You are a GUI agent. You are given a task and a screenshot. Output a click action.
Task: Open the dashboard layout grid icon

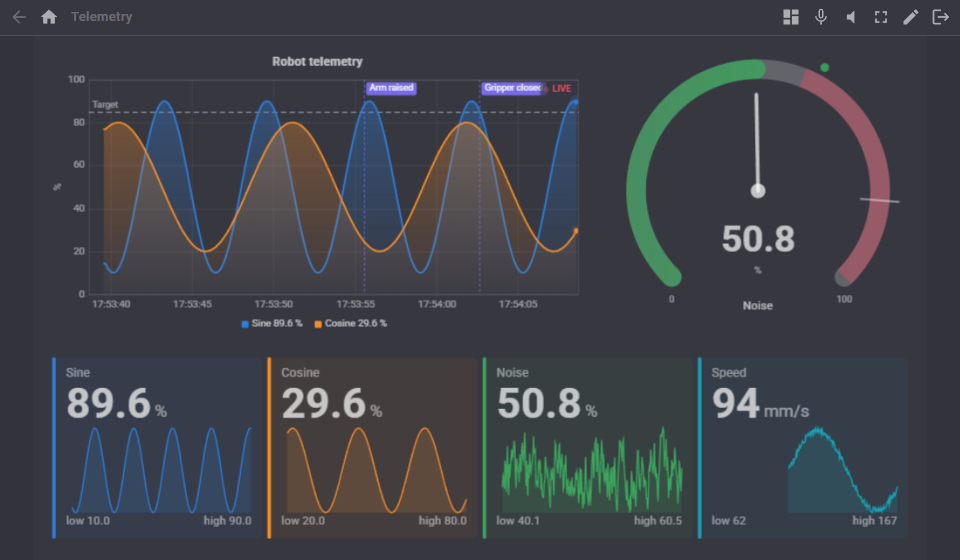pos(791,17)
